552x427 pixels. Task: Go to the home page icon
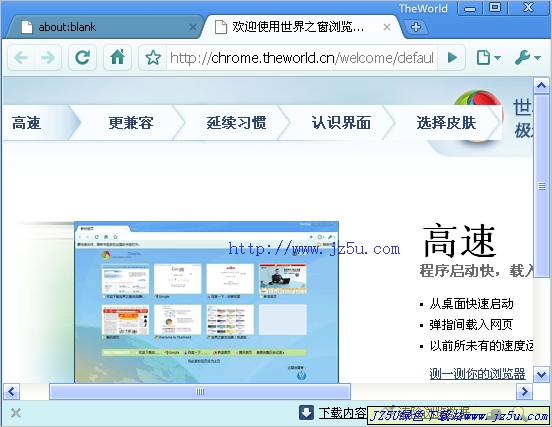point(118,57)
